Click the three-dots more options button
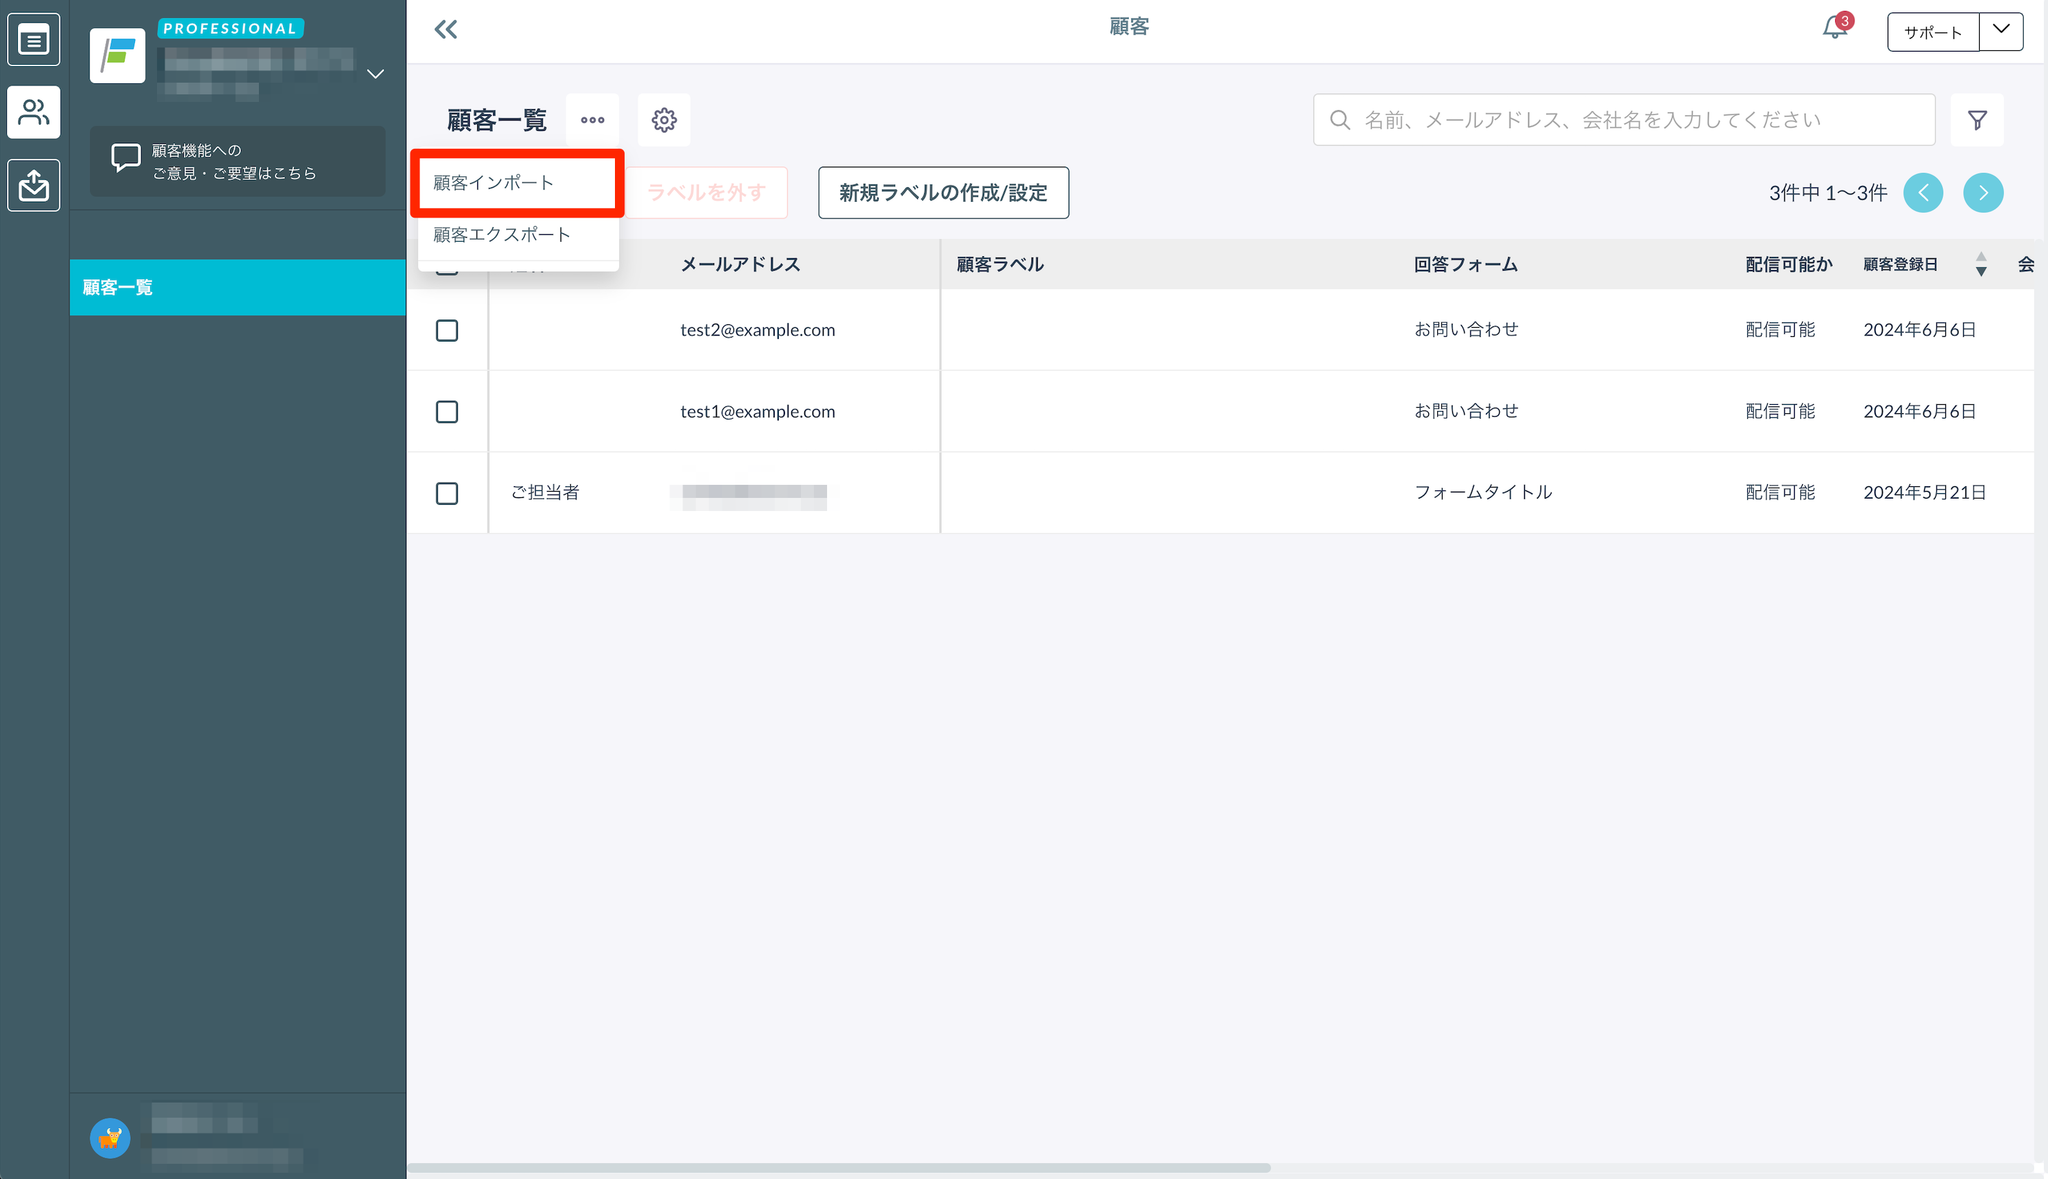Image resolution: width=2048 pixels, height=1179 pixels. pos(593,120)
